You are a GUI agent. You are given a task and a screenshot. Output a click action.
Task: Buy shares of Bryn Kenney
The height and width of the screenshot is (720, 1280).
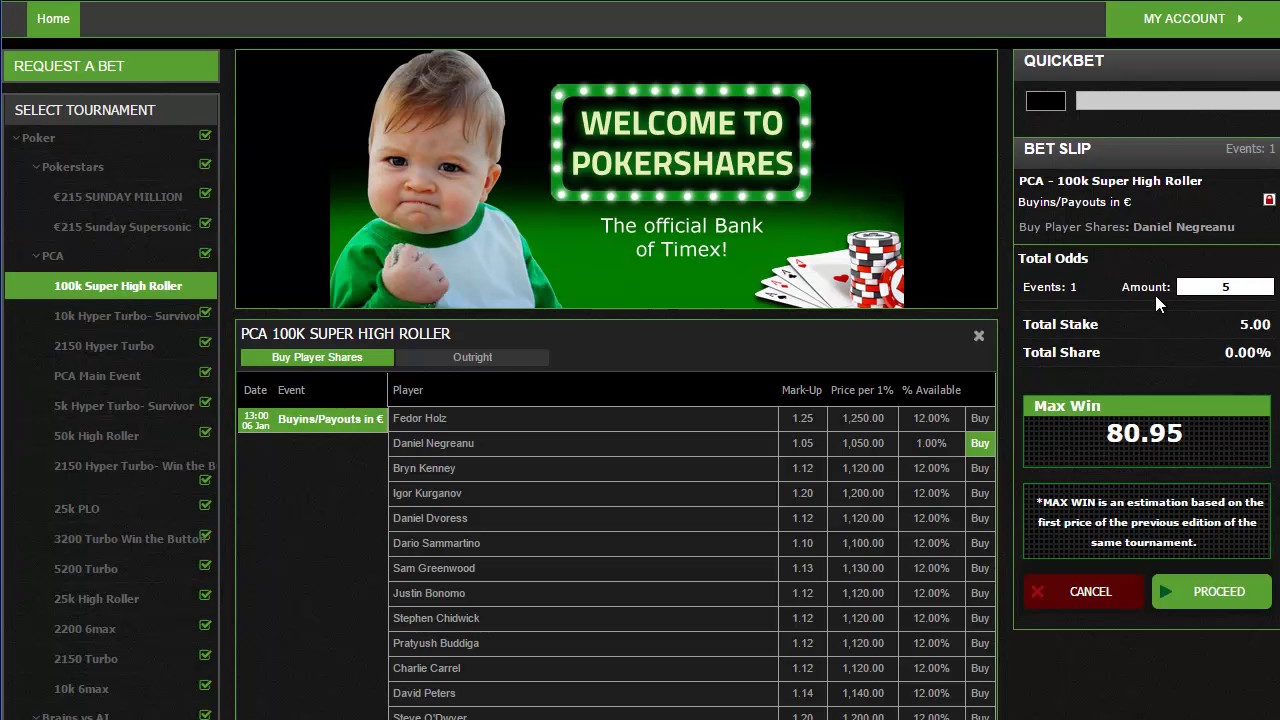(x=980, y=468)
